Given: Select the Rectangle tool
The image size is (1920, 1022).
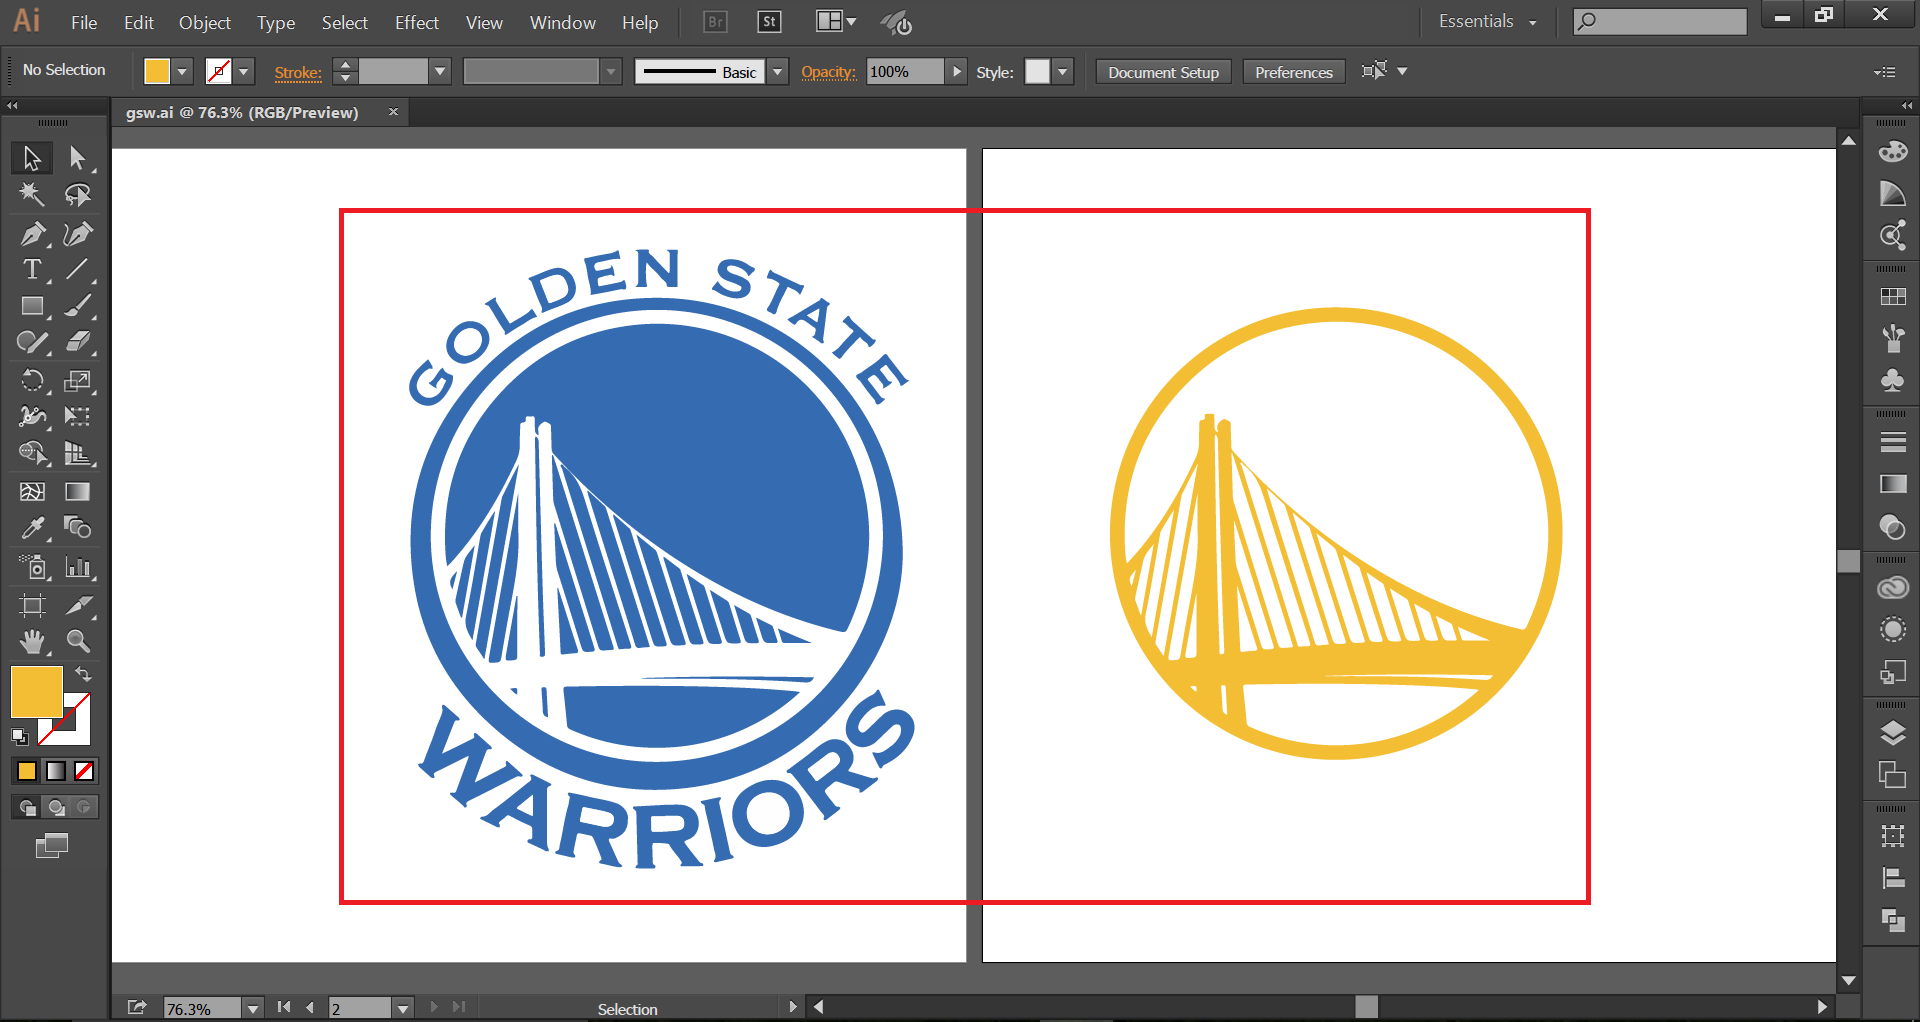Looking at the screenshot, I should tap(32, 306).
